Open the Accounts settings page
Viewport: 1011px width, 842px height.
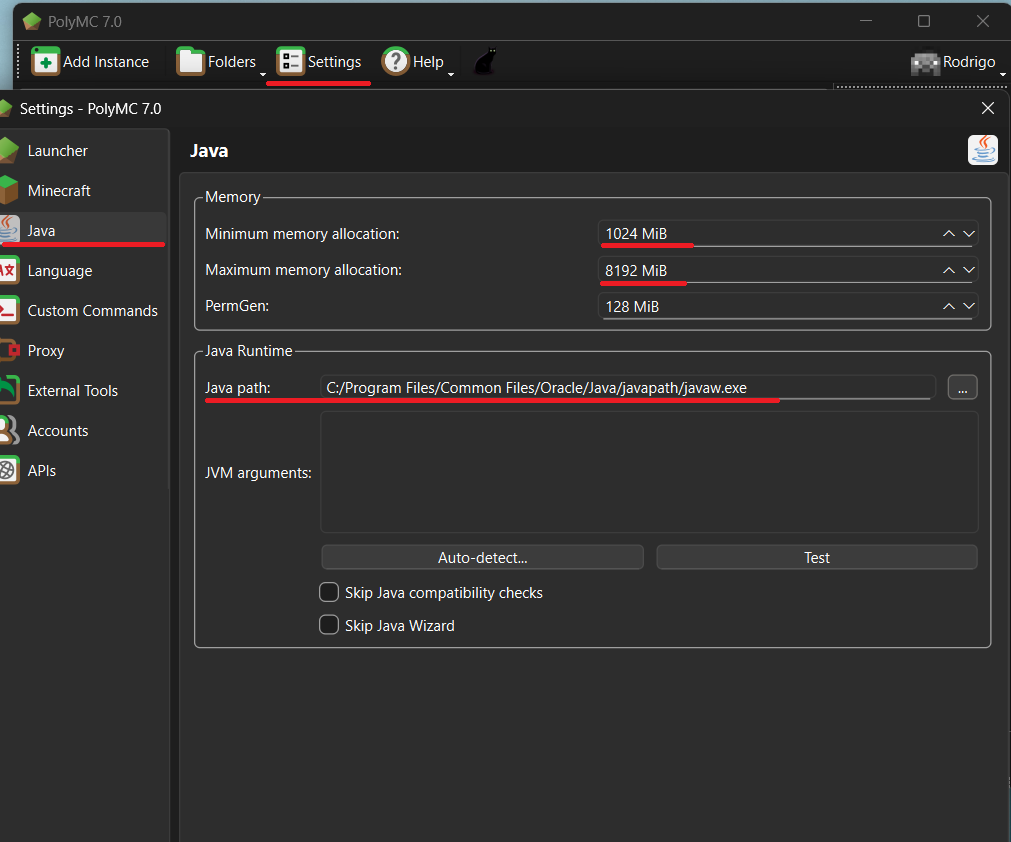tap(58, 431)
